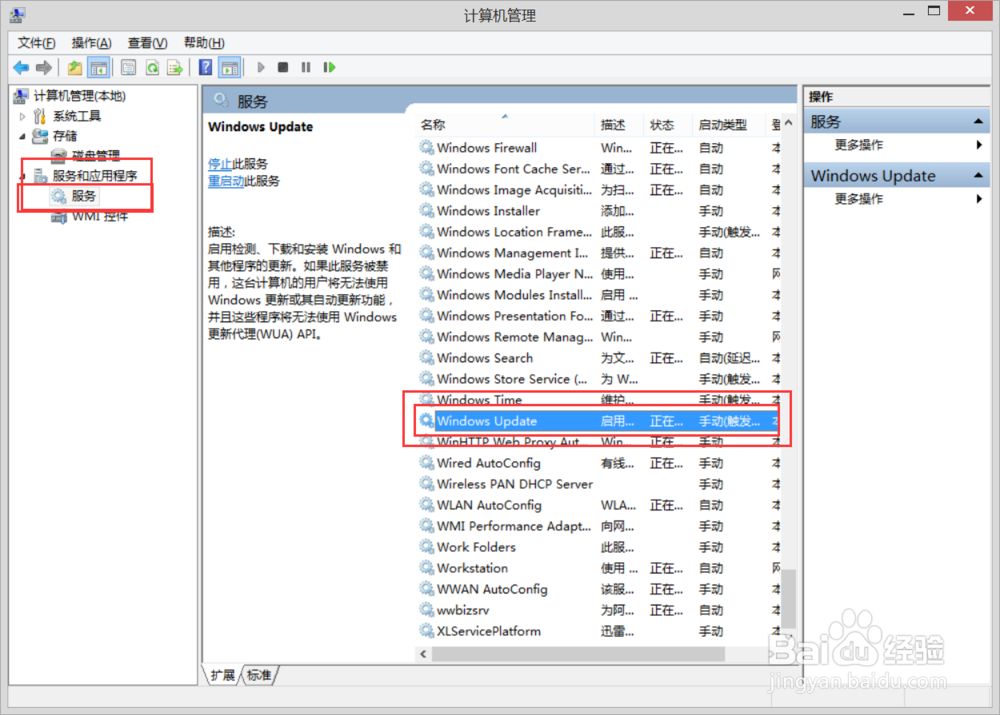Select Windows Presentation Foundation row
The width and height of the screenshot is (1000, 715).
click(x=598, y=316)
